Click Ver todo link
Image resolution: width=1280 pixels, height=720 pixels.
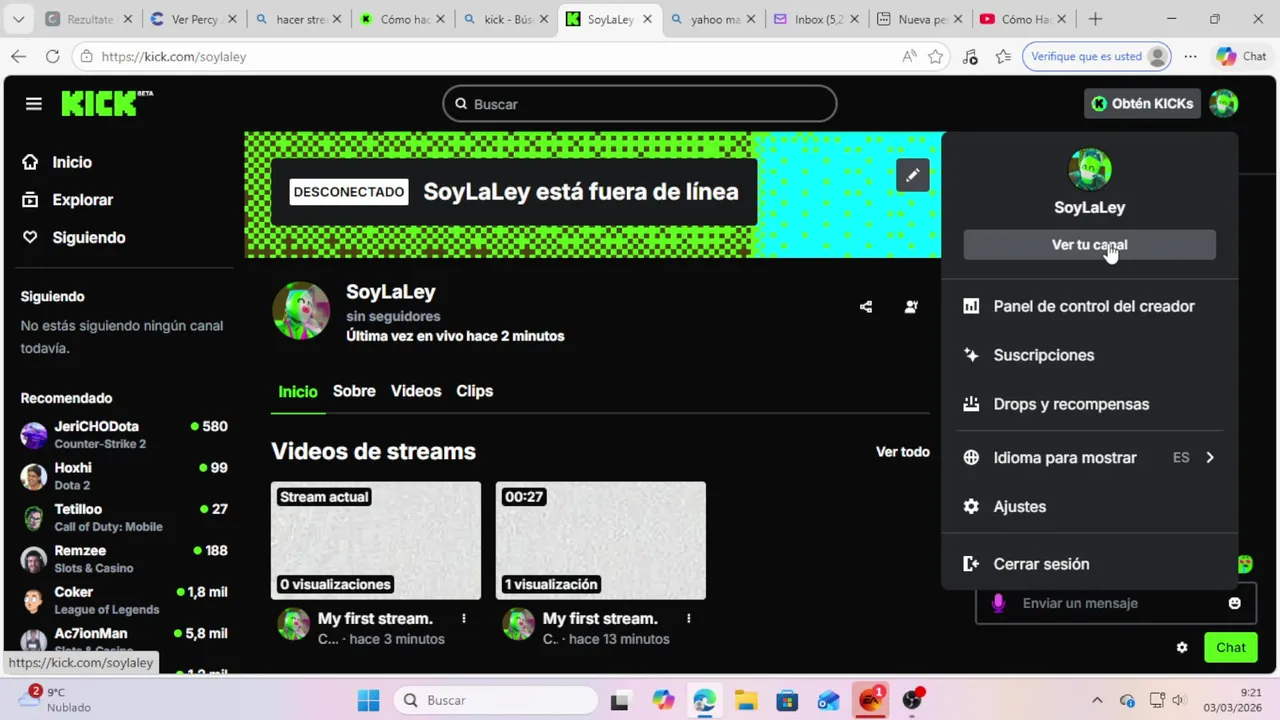[x=903, y=452]
